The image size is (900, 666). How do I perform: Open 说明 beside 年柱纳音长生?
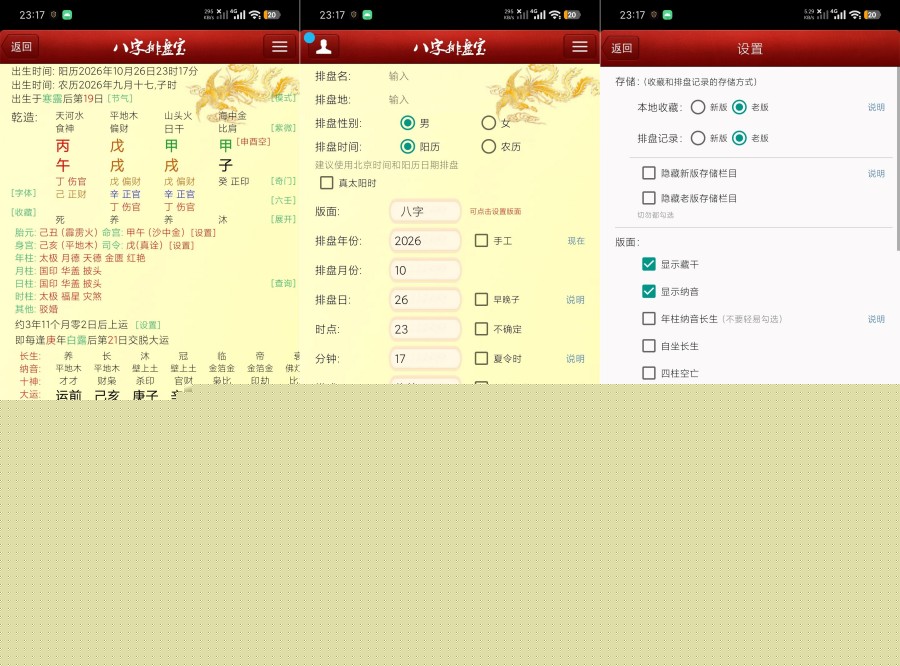[876, 319]
